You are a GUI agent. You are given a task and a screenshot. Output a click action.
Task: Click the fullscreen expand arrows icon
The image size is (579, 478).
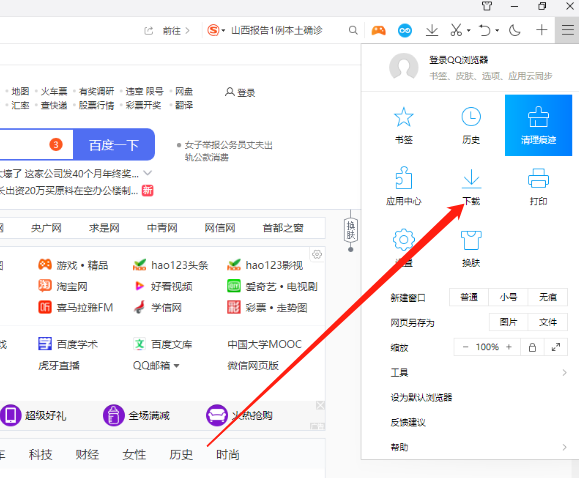coord(556,347)
